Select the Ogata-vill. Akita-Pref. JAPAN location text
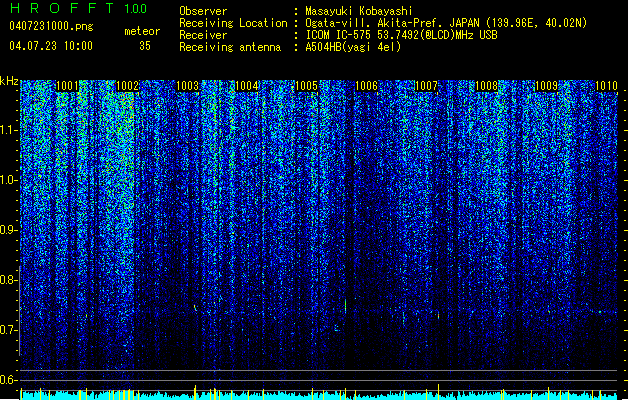Screen dimensions: 629x400 [446, 23]
